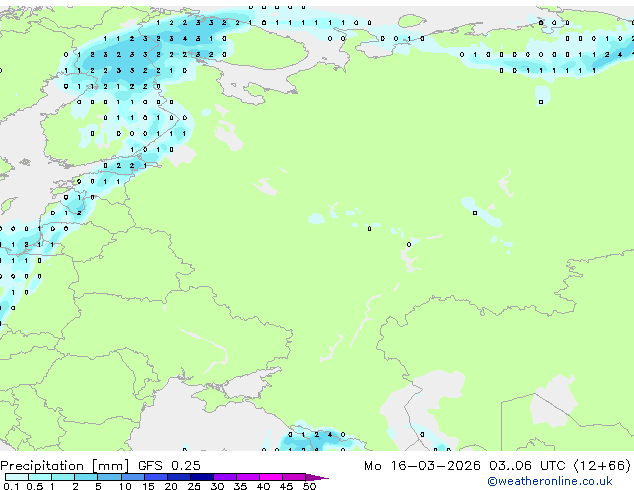Click the '35' legend scale label
This screenshot has width=634, height=490.
click(240, 486)
